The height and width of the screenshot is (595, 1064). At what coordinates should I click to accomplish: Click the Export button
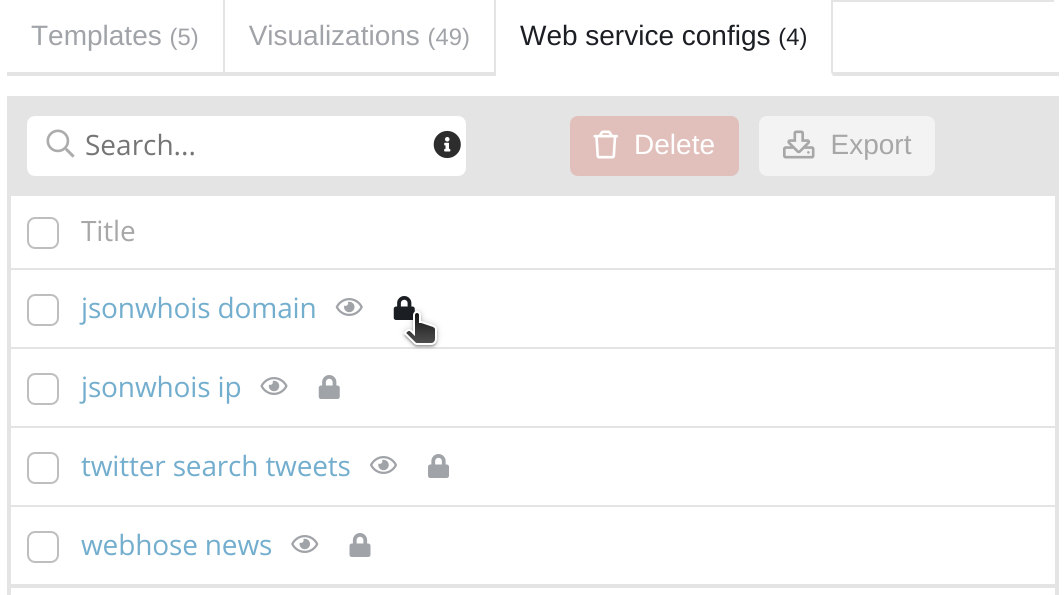[x=847, y=146]
